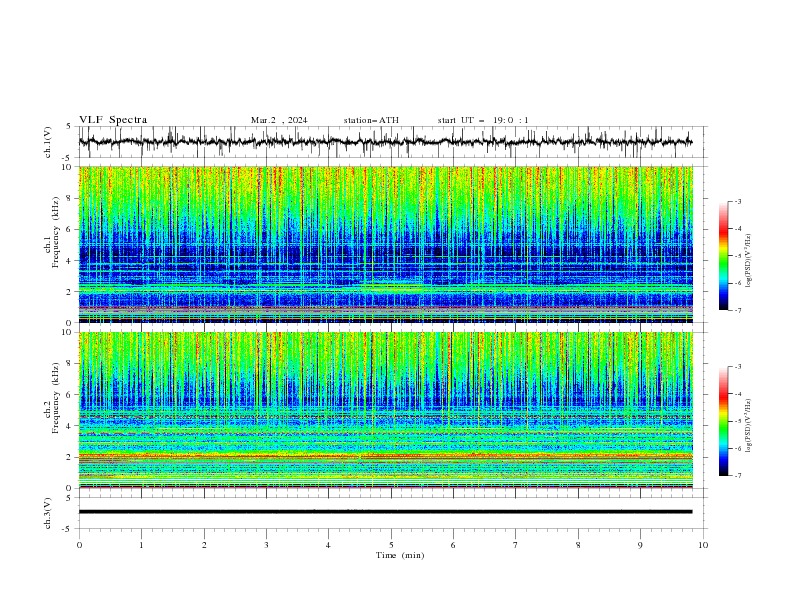Screen dimensions: 792x612
Task: Click the ch.1 spectrogram panel
Action: (x=385, y=244)
